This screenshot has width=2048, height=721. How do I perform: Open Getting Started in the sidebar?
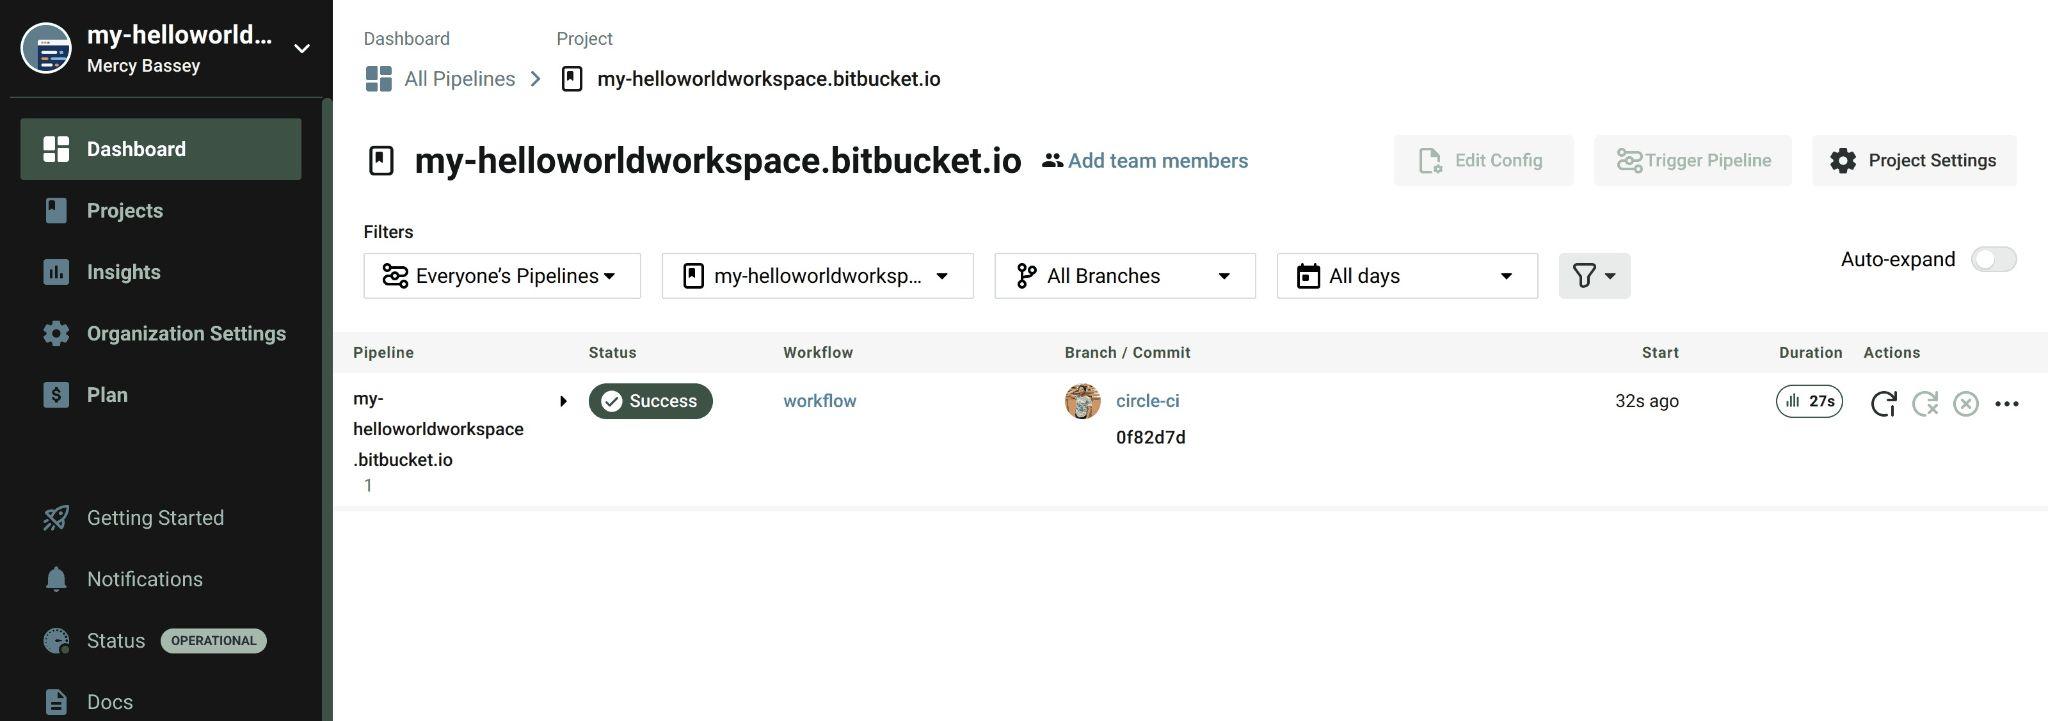(x=155, y=518)
